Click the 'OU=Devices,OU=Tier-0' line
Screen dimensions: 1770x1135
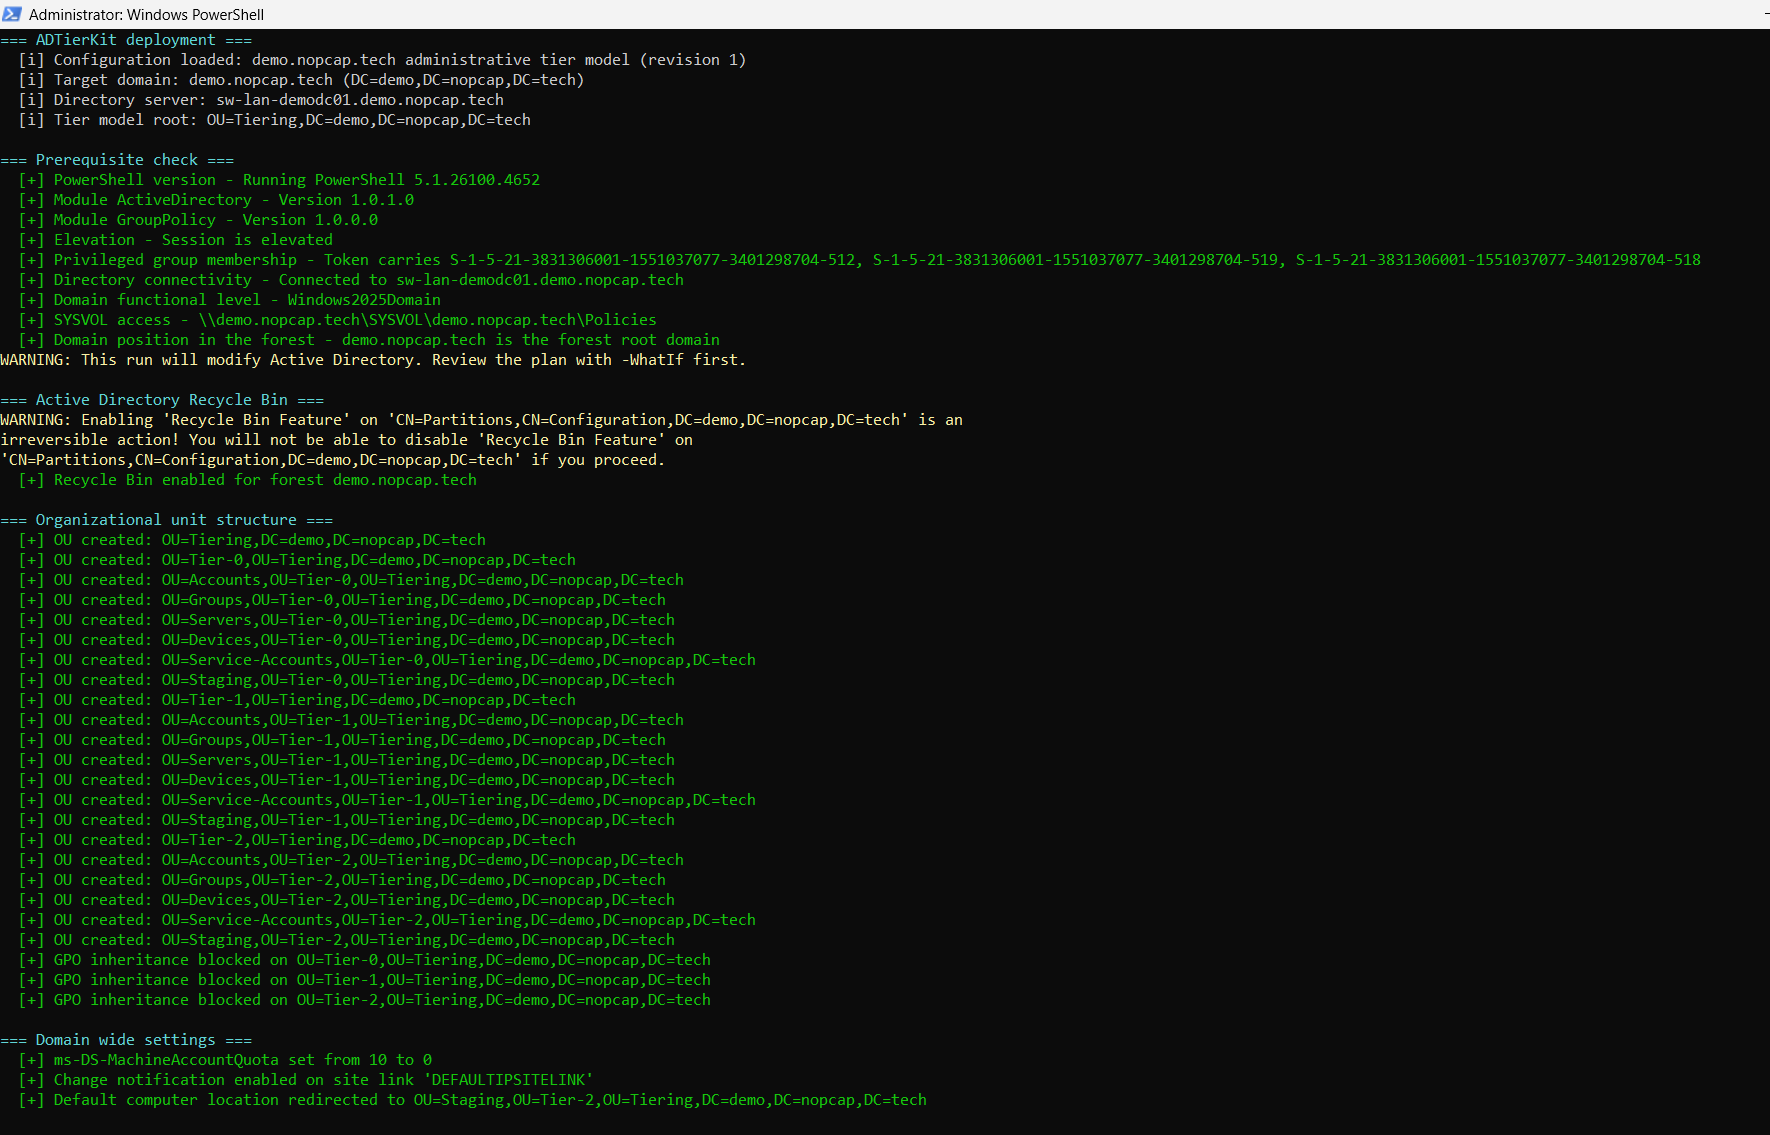click(x=346, y=640)
